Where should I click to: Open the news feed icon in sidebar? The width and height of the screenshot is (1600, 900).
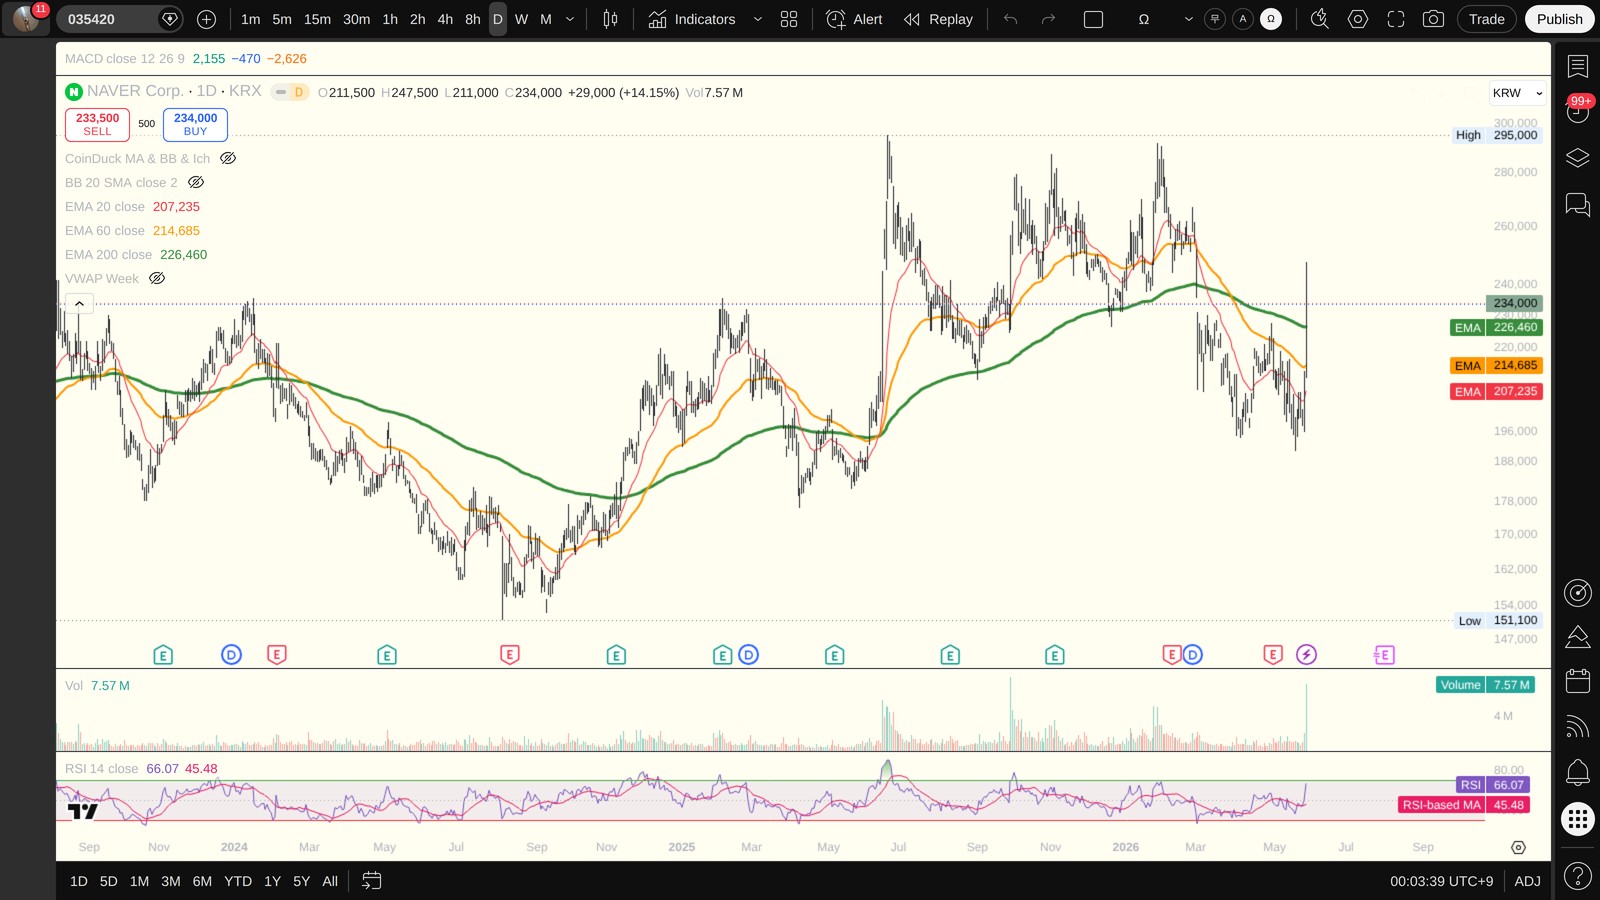coord(1578,727)
